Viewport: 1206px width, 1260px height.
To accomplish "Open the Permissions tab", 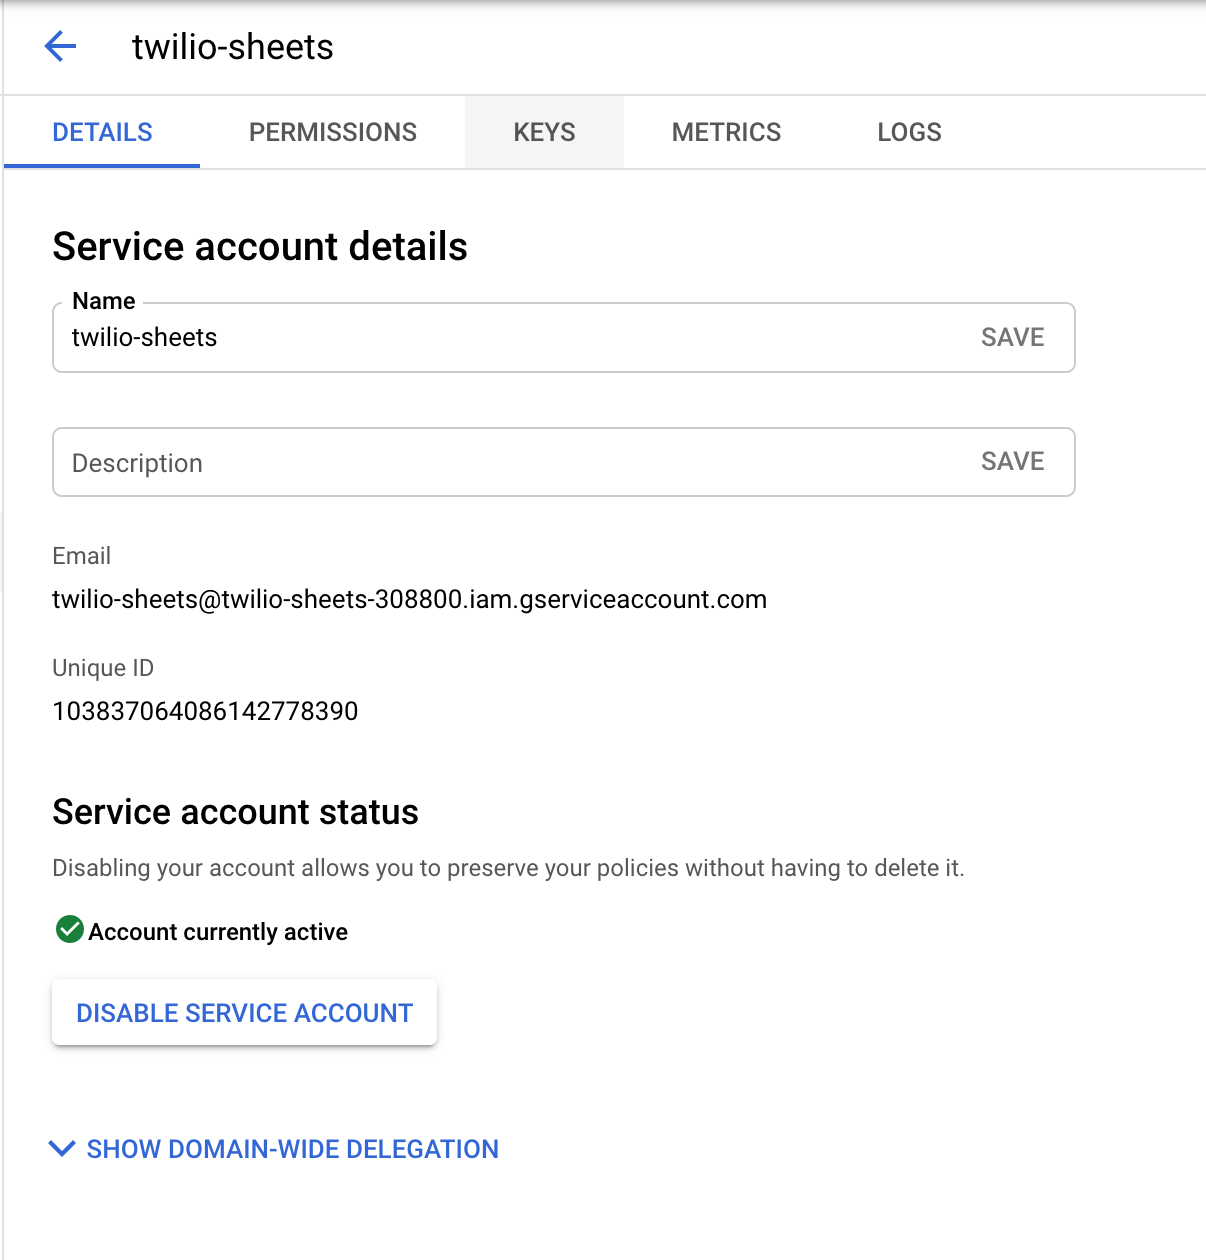I will click(x=333, y=132).
